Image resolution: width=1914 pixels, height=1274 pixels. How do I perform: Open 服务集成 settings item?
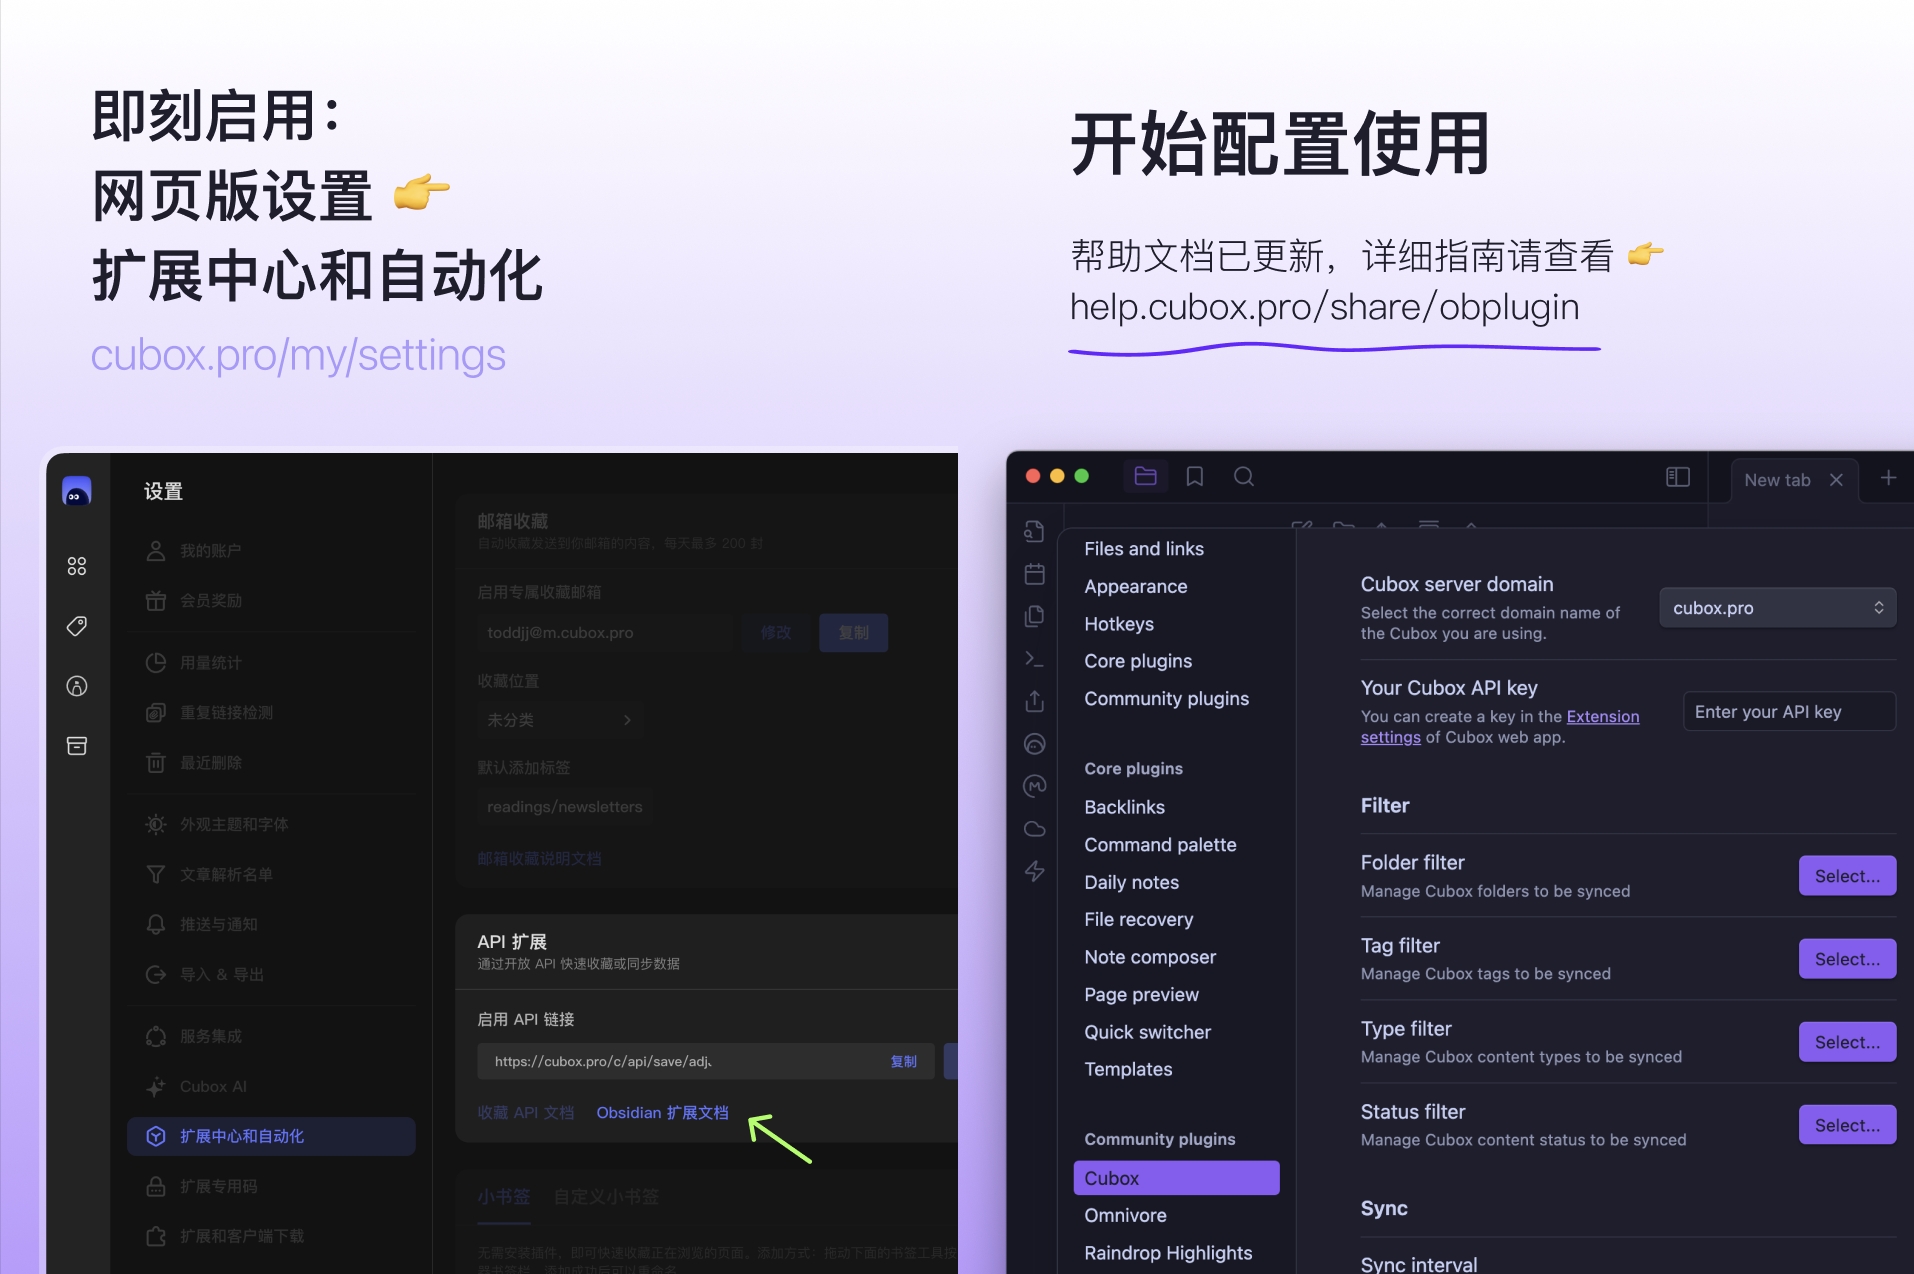coord(272,1037)
